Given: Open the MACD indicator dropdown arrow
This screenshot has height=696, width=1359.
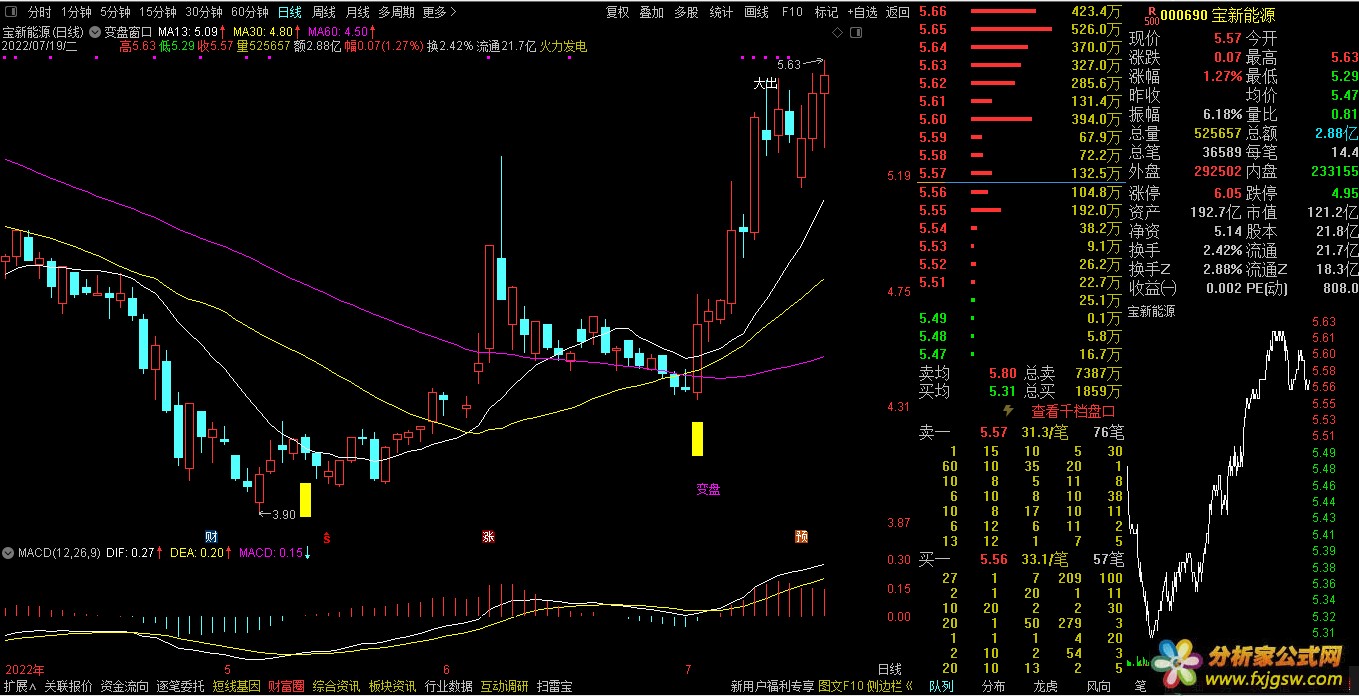Looking at the screenshot, I should point(9,553).
